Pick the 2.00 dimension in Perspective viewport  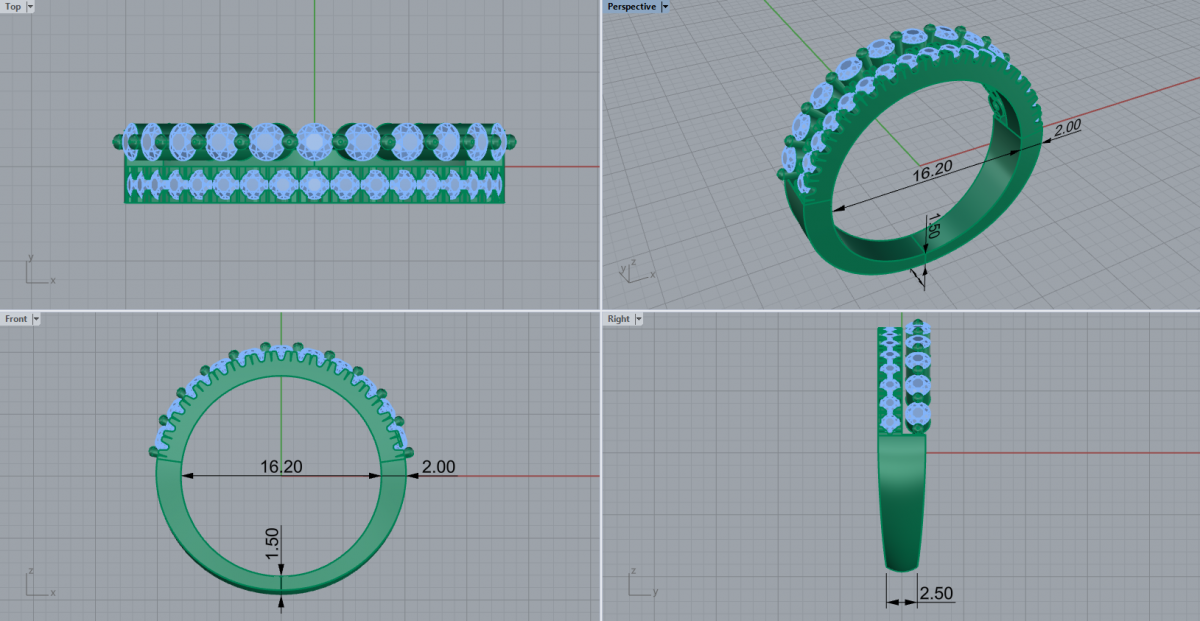point(1067,128)
